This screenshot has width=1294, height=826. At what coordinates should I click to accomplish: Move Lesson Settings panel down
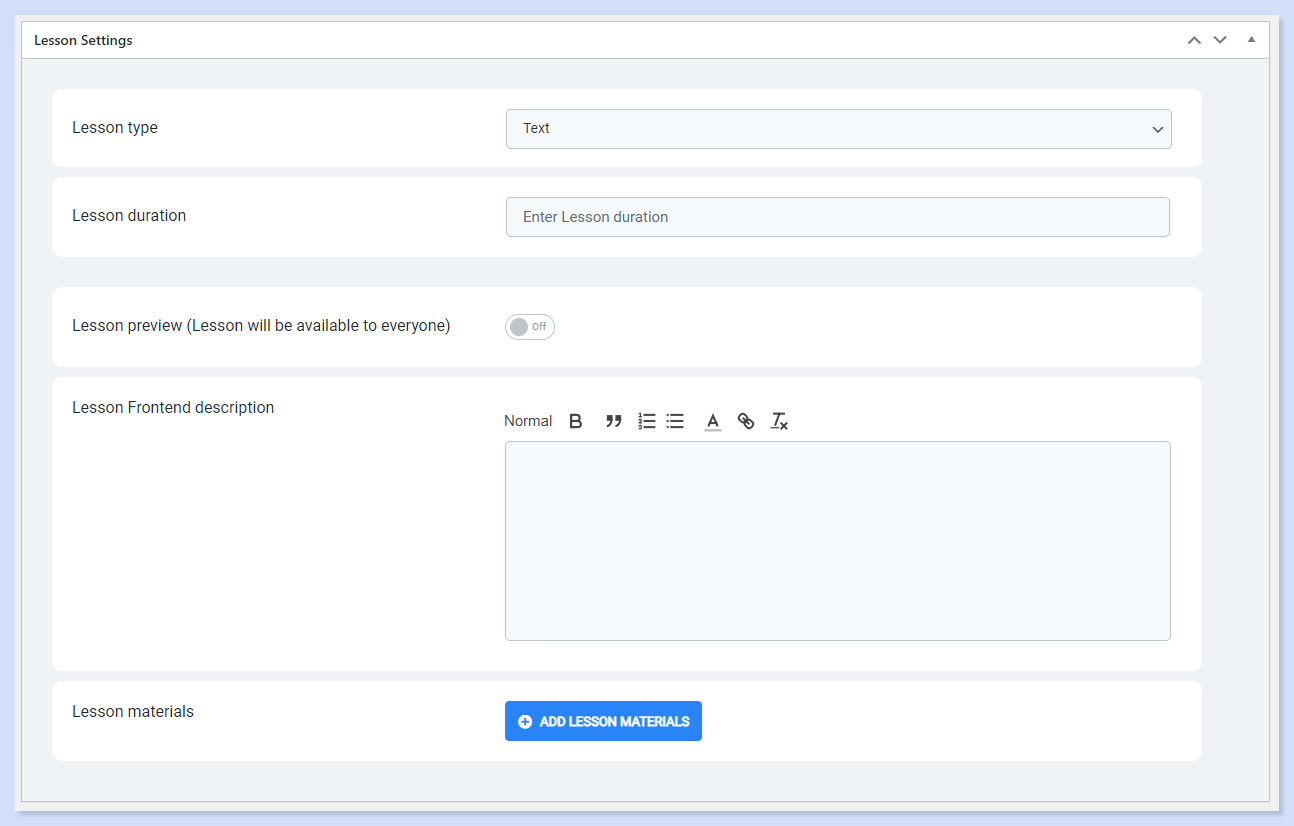(x=1220, y=40)
